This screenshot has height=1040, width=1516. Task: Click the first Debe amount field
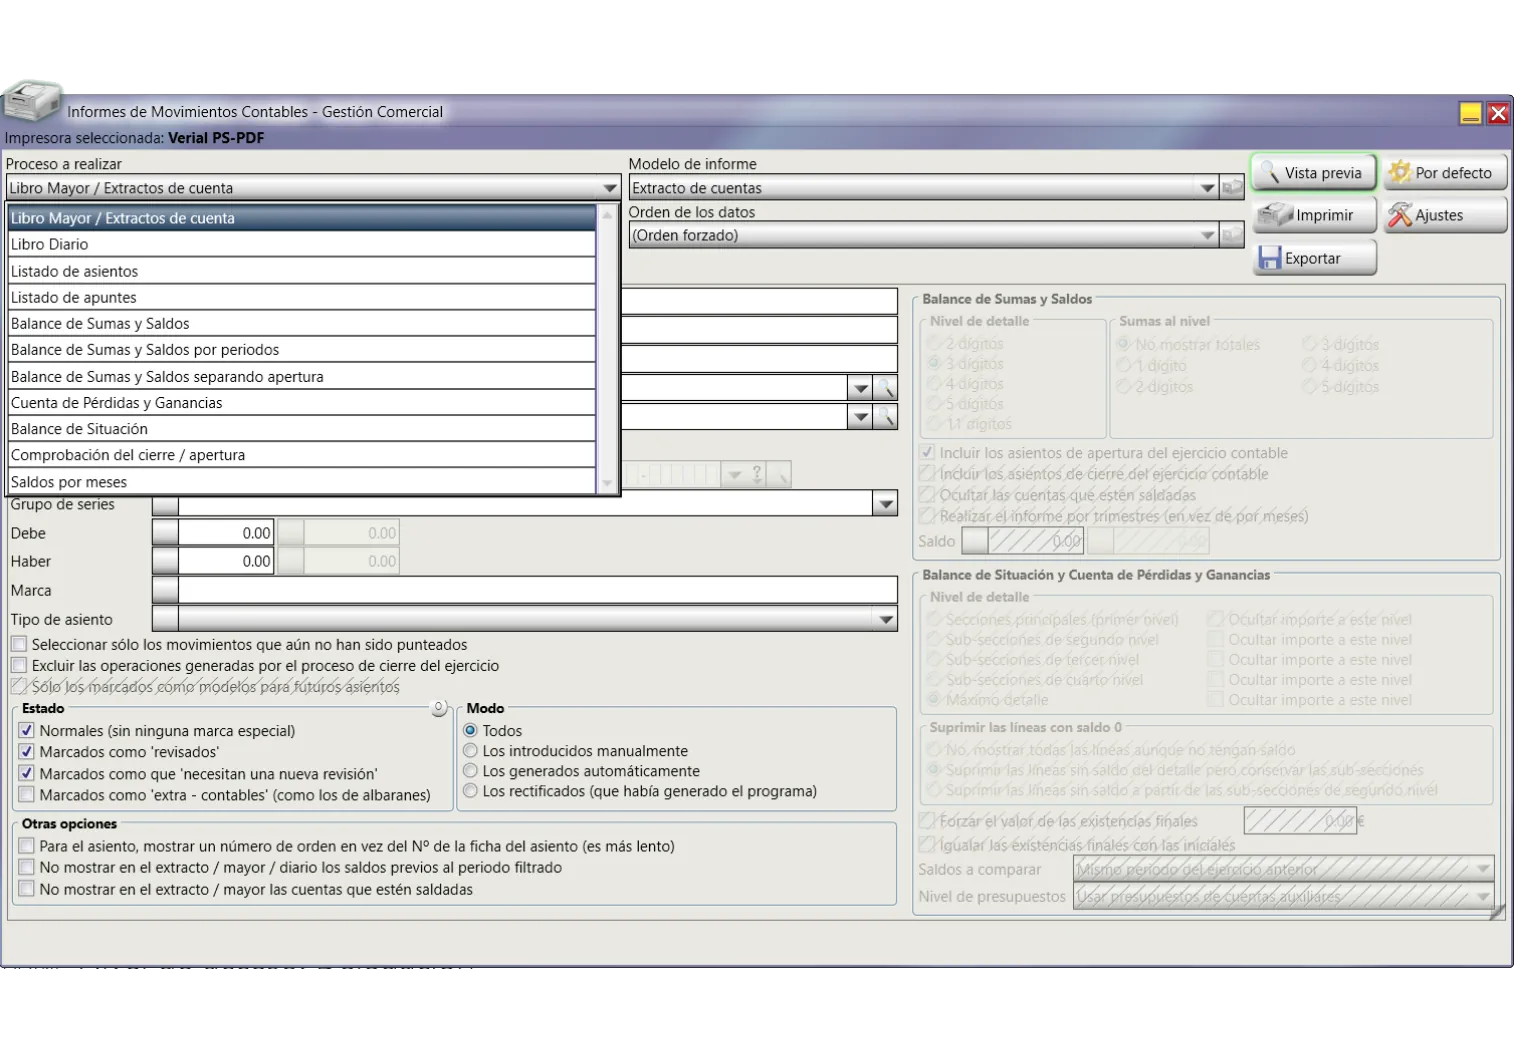(226, 534)
